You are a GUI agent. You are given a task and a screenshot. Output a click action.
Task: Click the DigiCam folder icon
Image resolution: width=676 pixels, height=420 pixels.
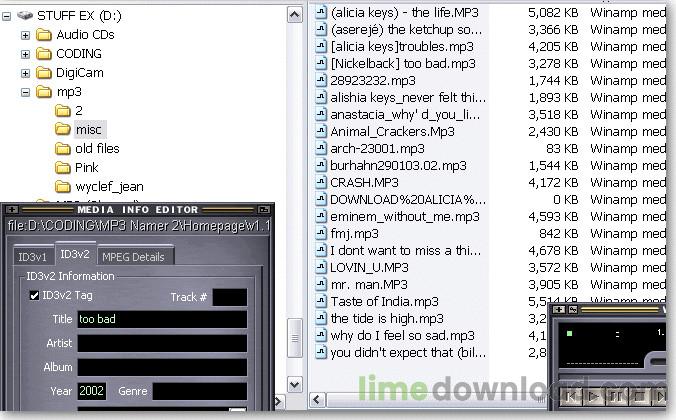(x=44, y=72)
